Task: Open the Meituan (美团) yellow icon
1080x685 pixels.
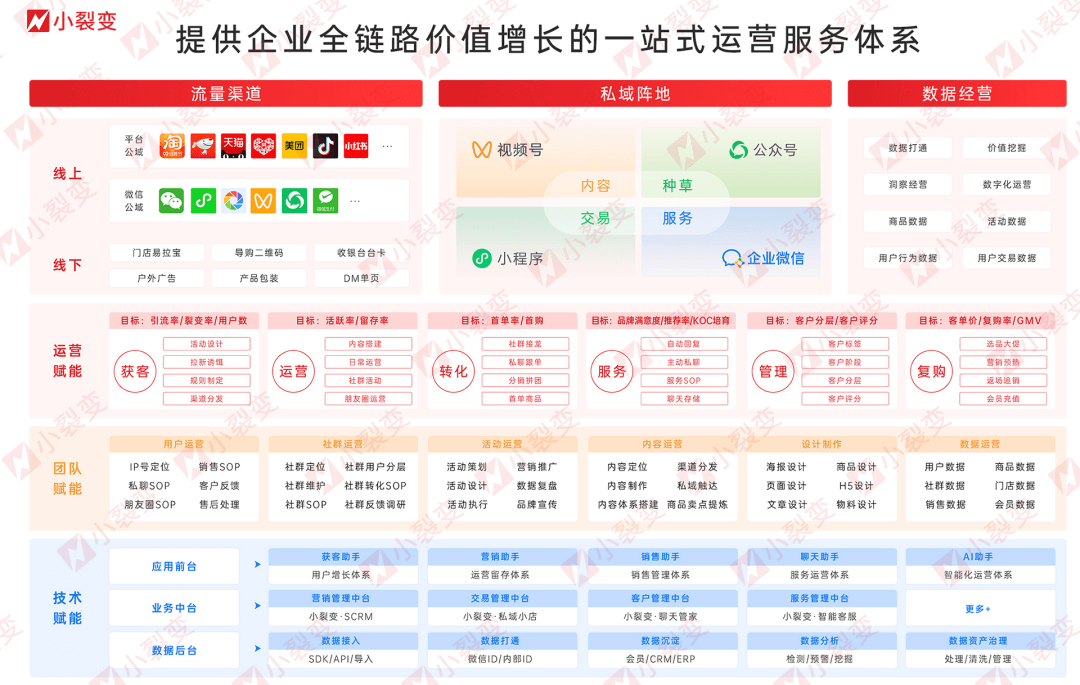Action: 294,146
